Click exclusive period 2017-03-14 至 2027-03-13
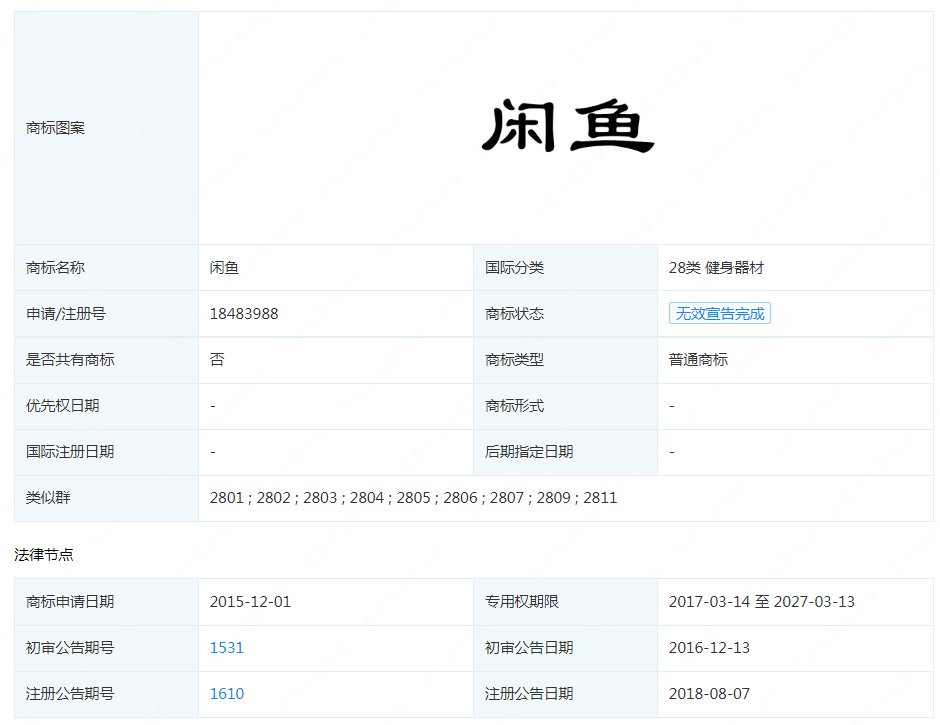 coord(761,601)
